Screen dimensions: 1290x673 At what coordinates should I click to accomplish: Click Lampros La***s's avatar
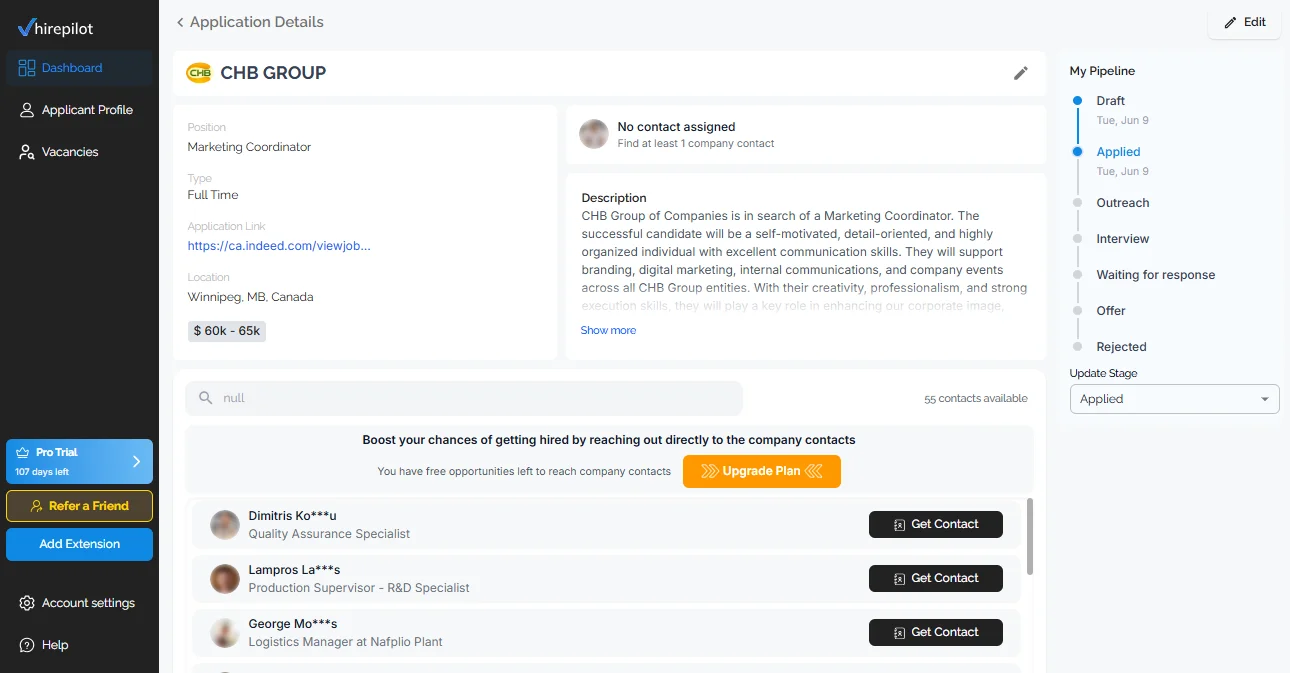225,578
